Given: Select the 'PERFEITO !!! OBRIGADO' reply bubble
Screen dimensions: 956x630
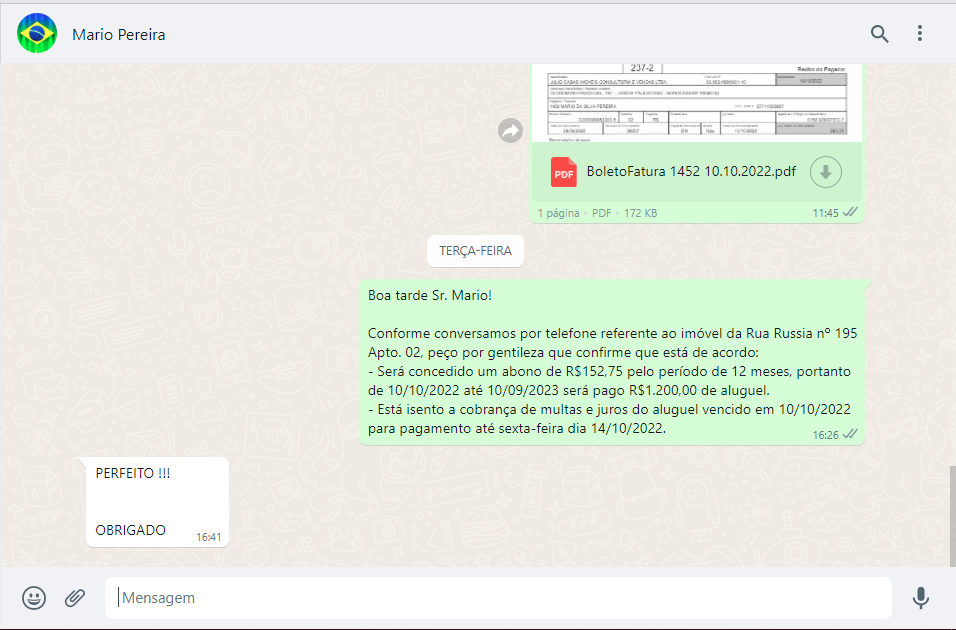Looking at the screenshot, I should click(156, 501).
